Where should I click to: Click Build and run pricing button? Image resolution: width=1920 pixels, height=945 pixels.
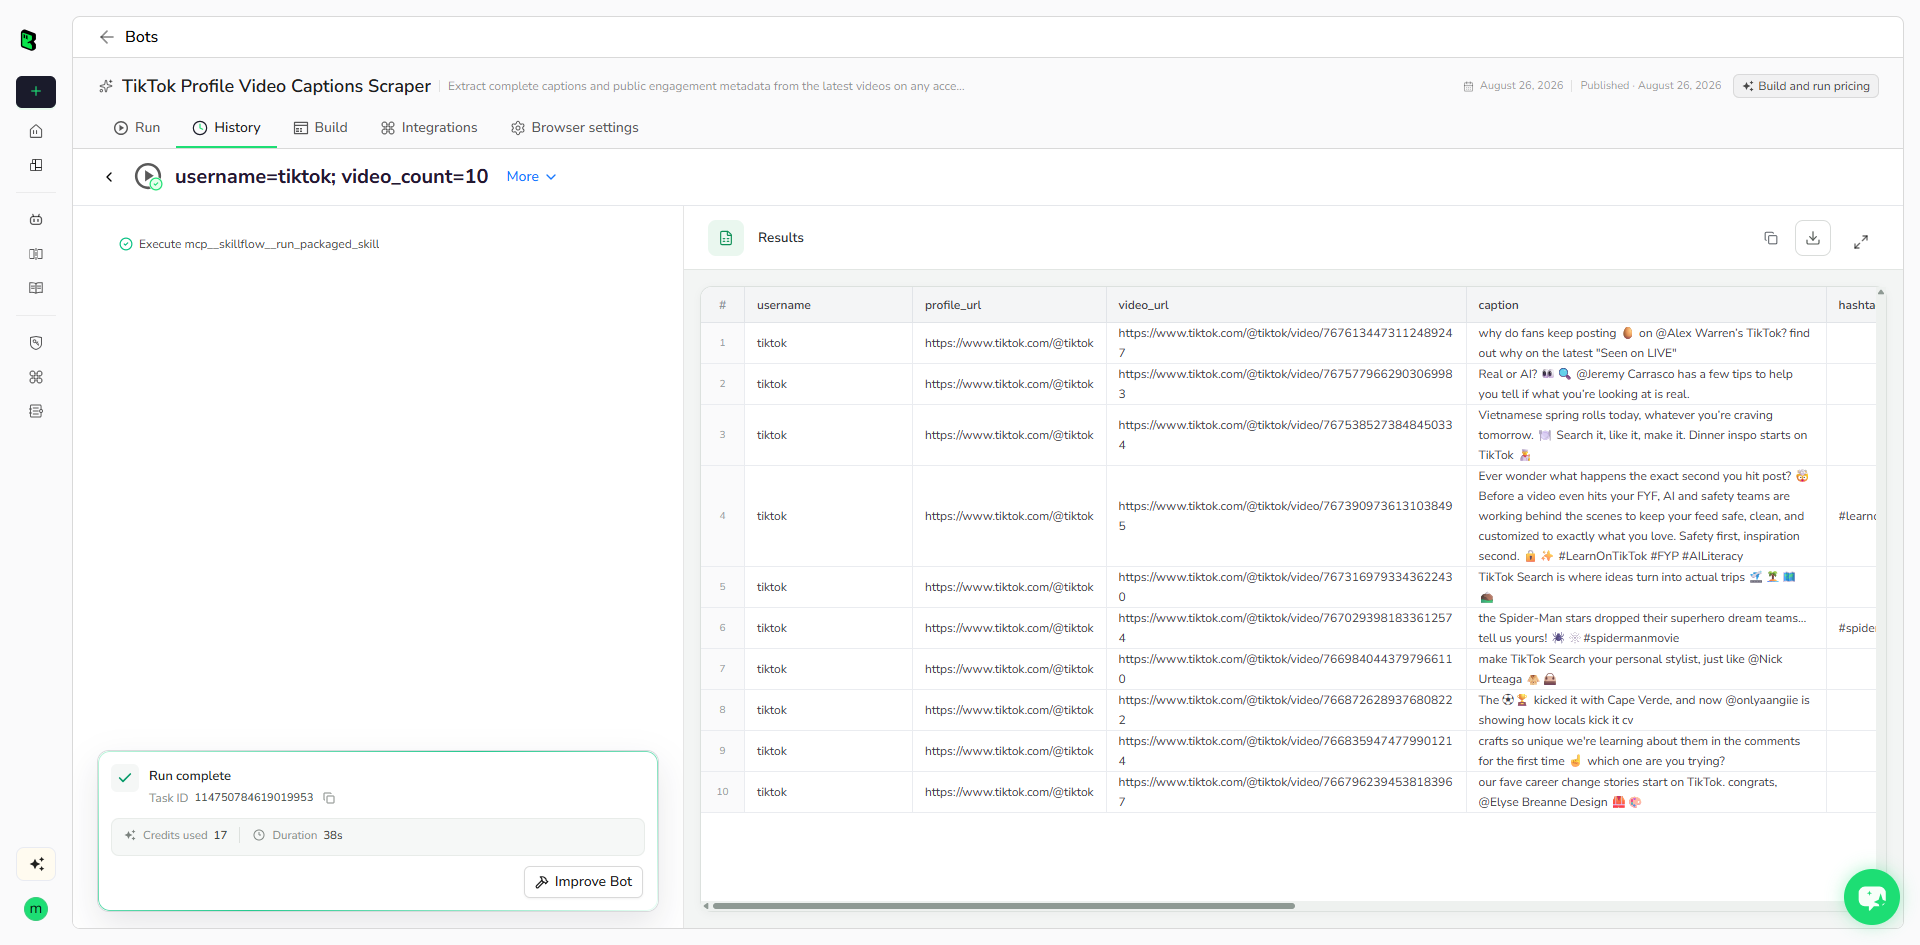pos(1806,86)
